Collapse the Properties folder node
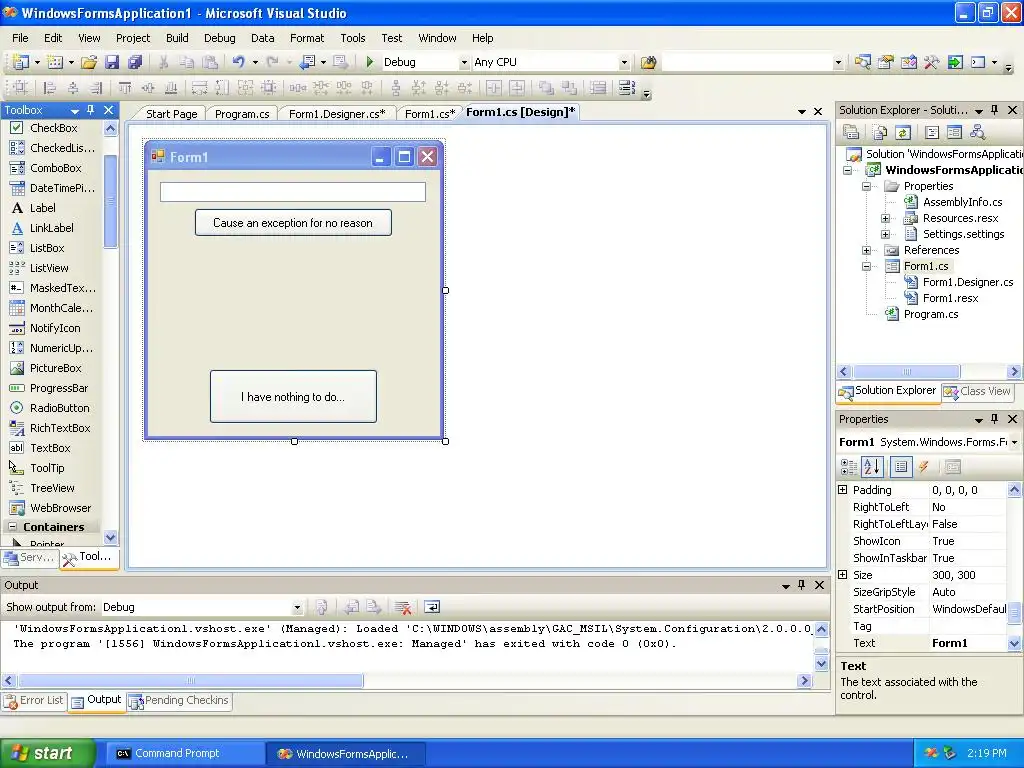Image resolution: width=1024 pixels, height=768 pixels. click(x=867, y=186)
